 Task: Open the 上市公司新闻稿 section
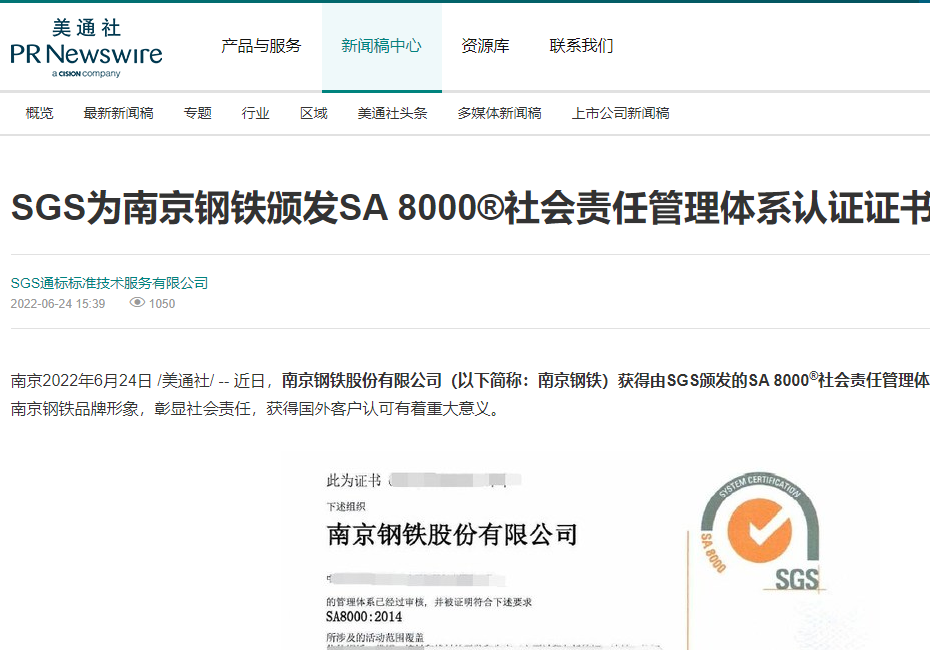click(x=621, y=113)
